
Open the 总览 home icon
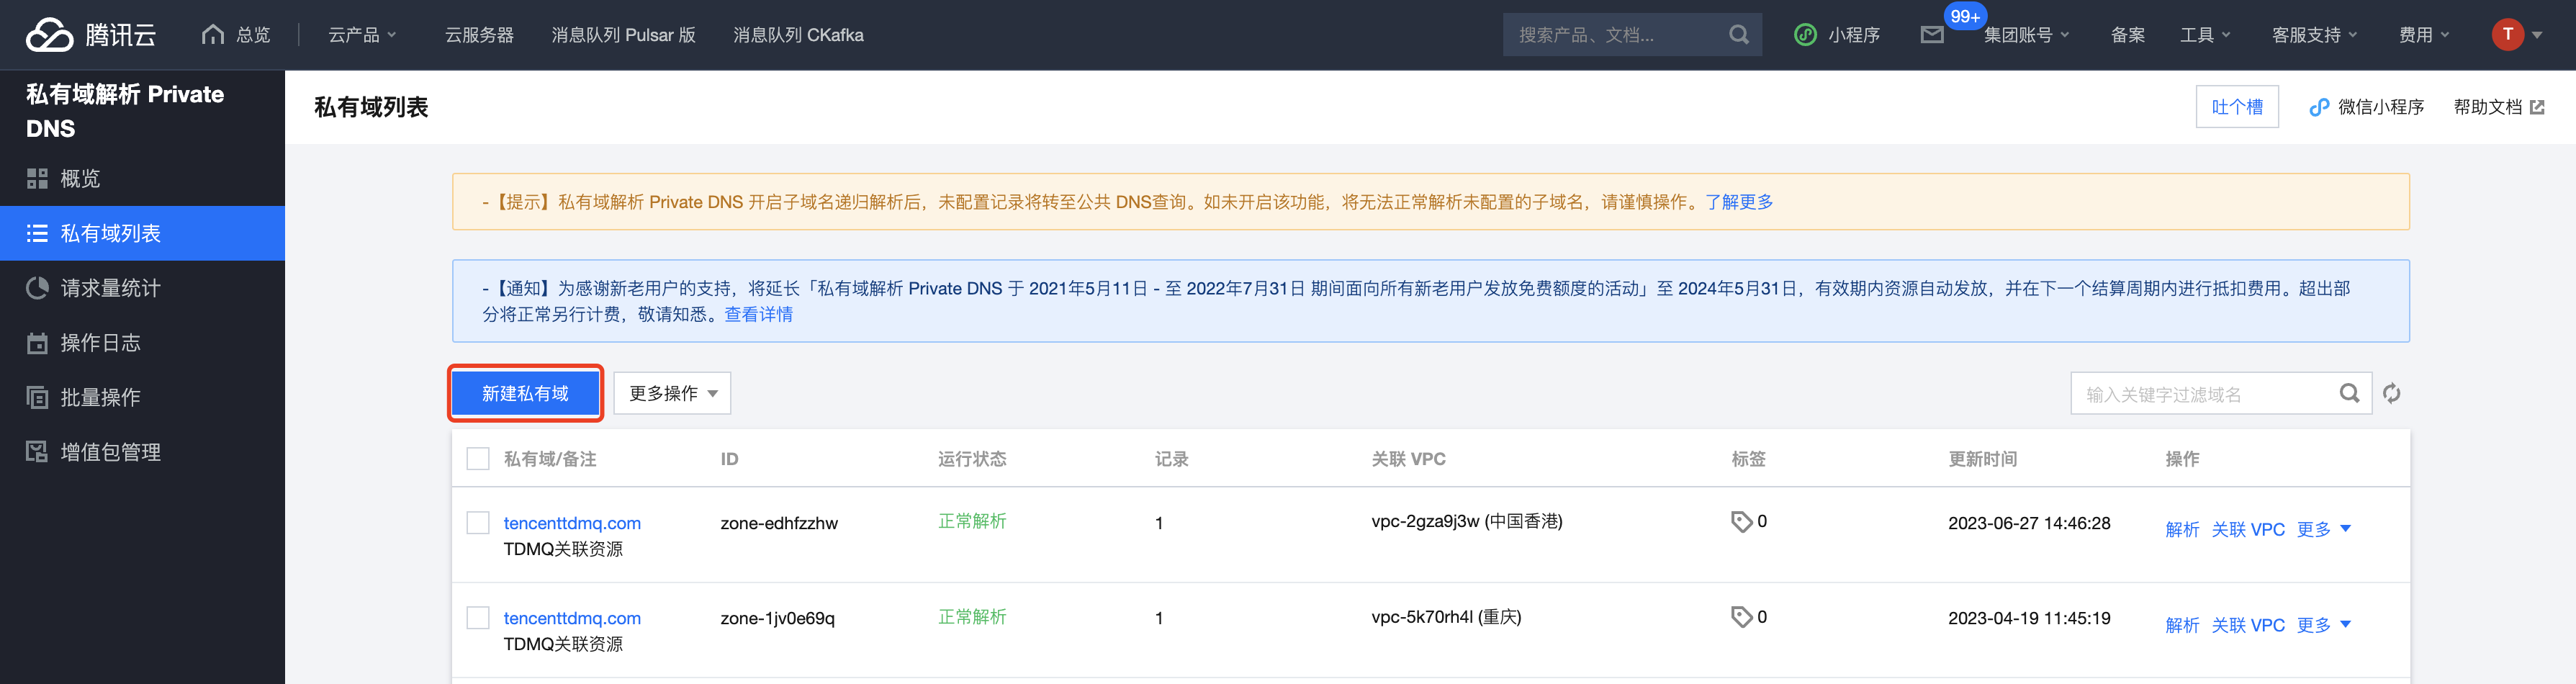(x=212, y=35)
